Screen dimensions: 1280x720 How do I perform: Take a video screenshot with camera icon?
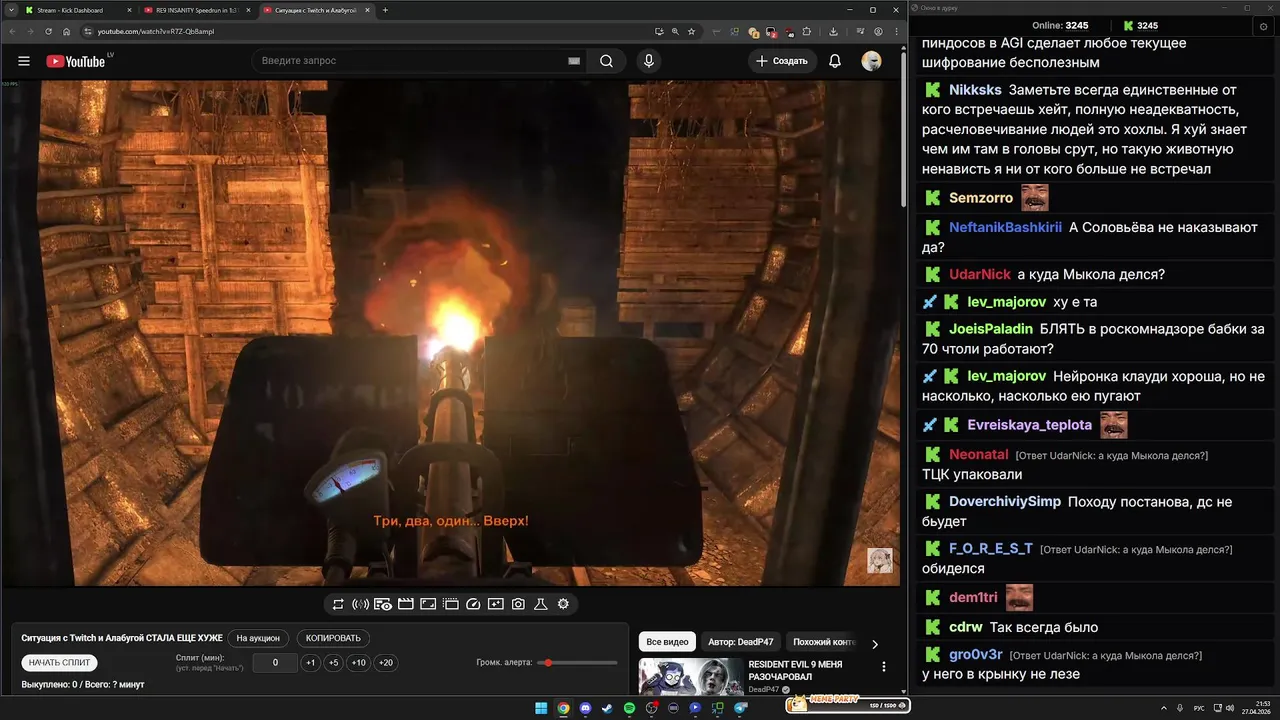pyautogui.click(x=518, y=604)
